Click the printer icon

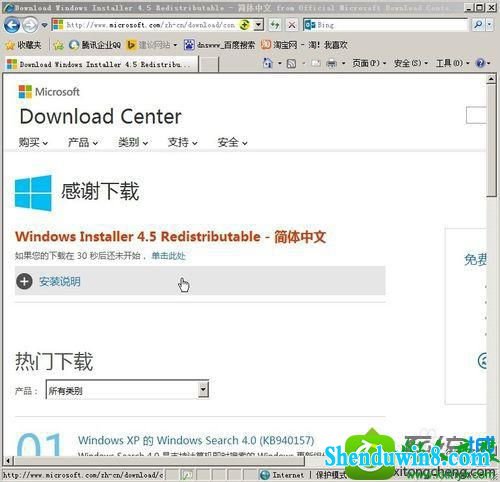point(331,63)
